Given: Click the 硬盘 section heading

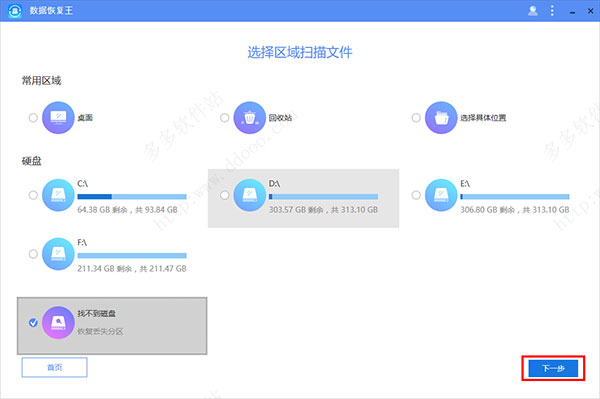Looking at the screenshot, I should [x=31, y=161].
